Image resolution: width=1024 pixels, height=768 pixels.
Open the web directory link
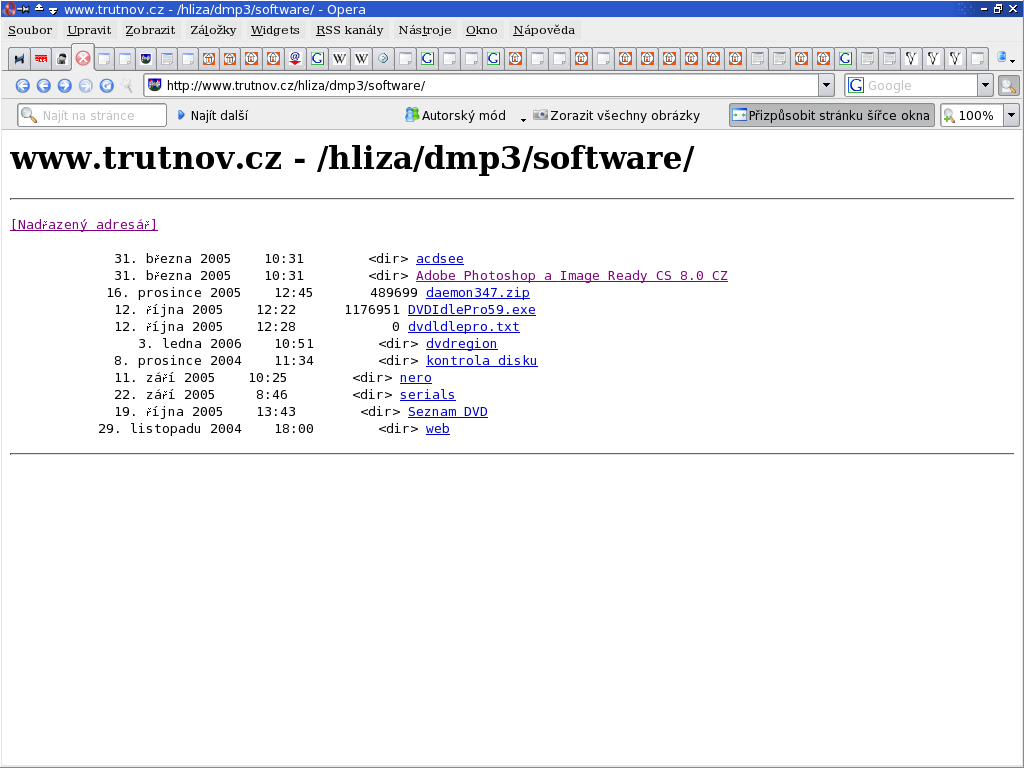(438, 428)
